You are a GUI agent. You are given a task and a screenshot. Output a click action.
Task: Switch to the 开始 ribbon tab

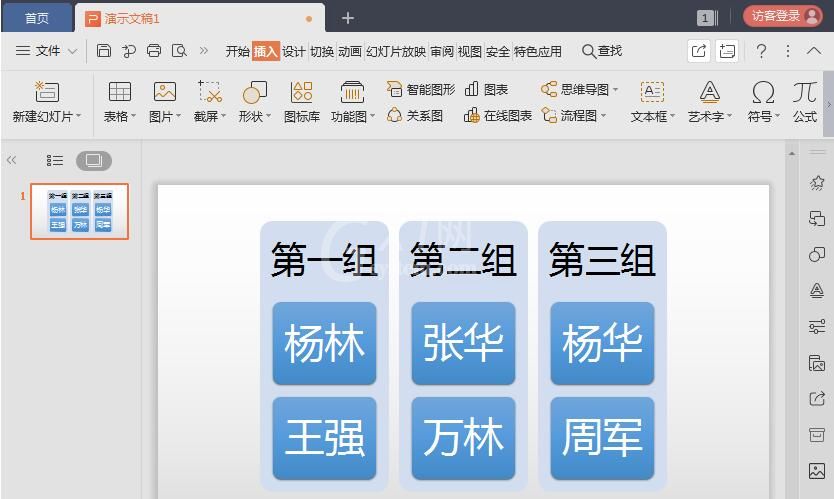[x=237, y=51]
